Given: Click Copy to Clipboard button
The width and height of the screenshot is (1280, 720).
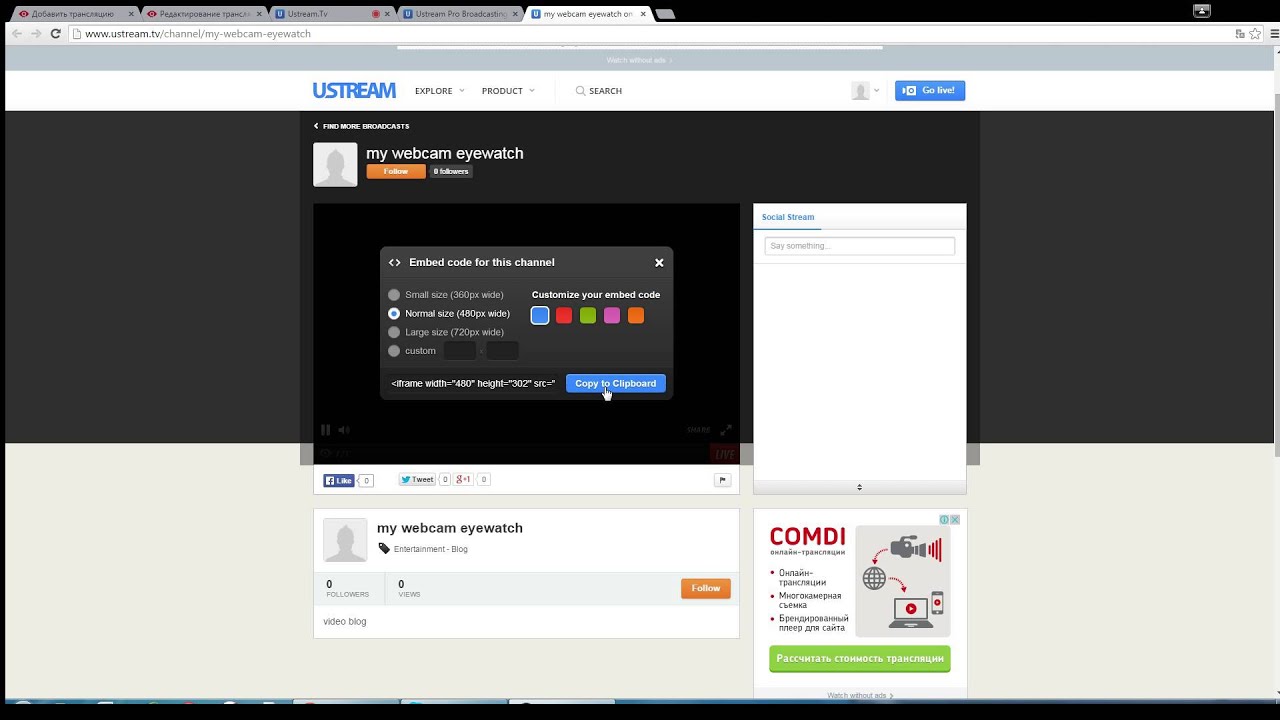Looking at the screenshot, I should coord(615,384).
